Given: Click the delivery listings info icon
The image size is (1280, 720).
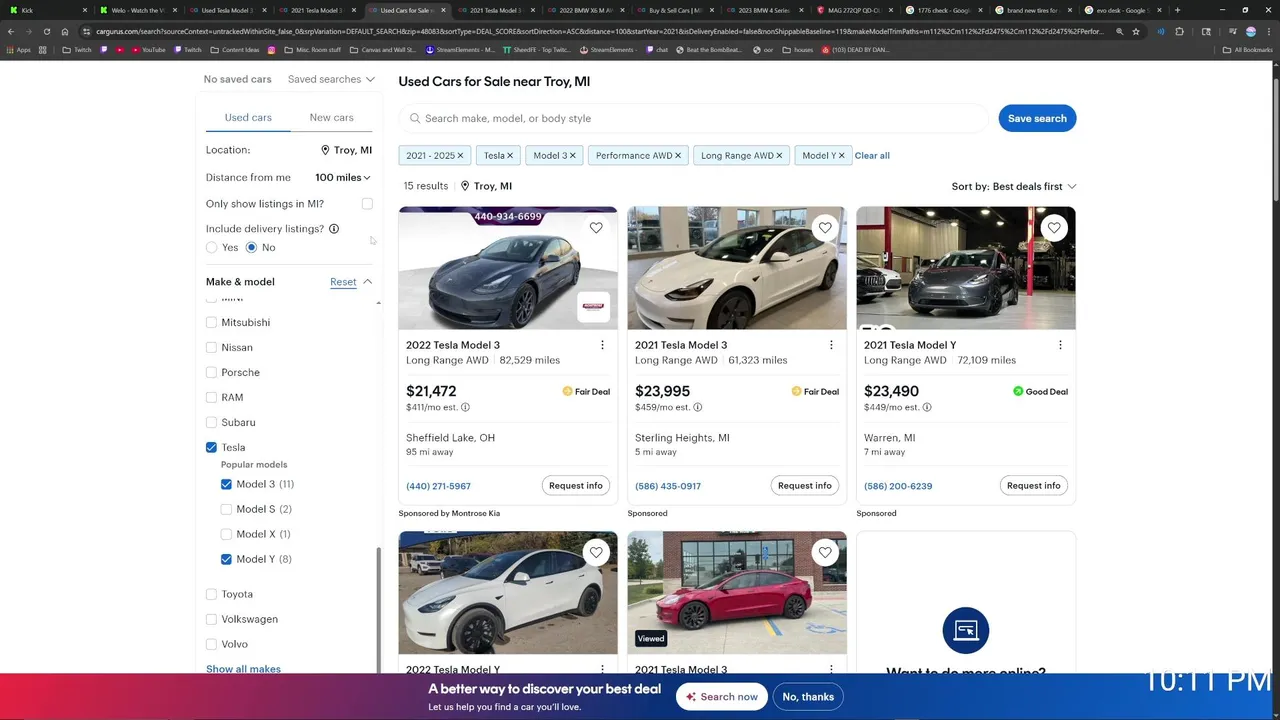Looking at the screenshot, I should [334, 229].
